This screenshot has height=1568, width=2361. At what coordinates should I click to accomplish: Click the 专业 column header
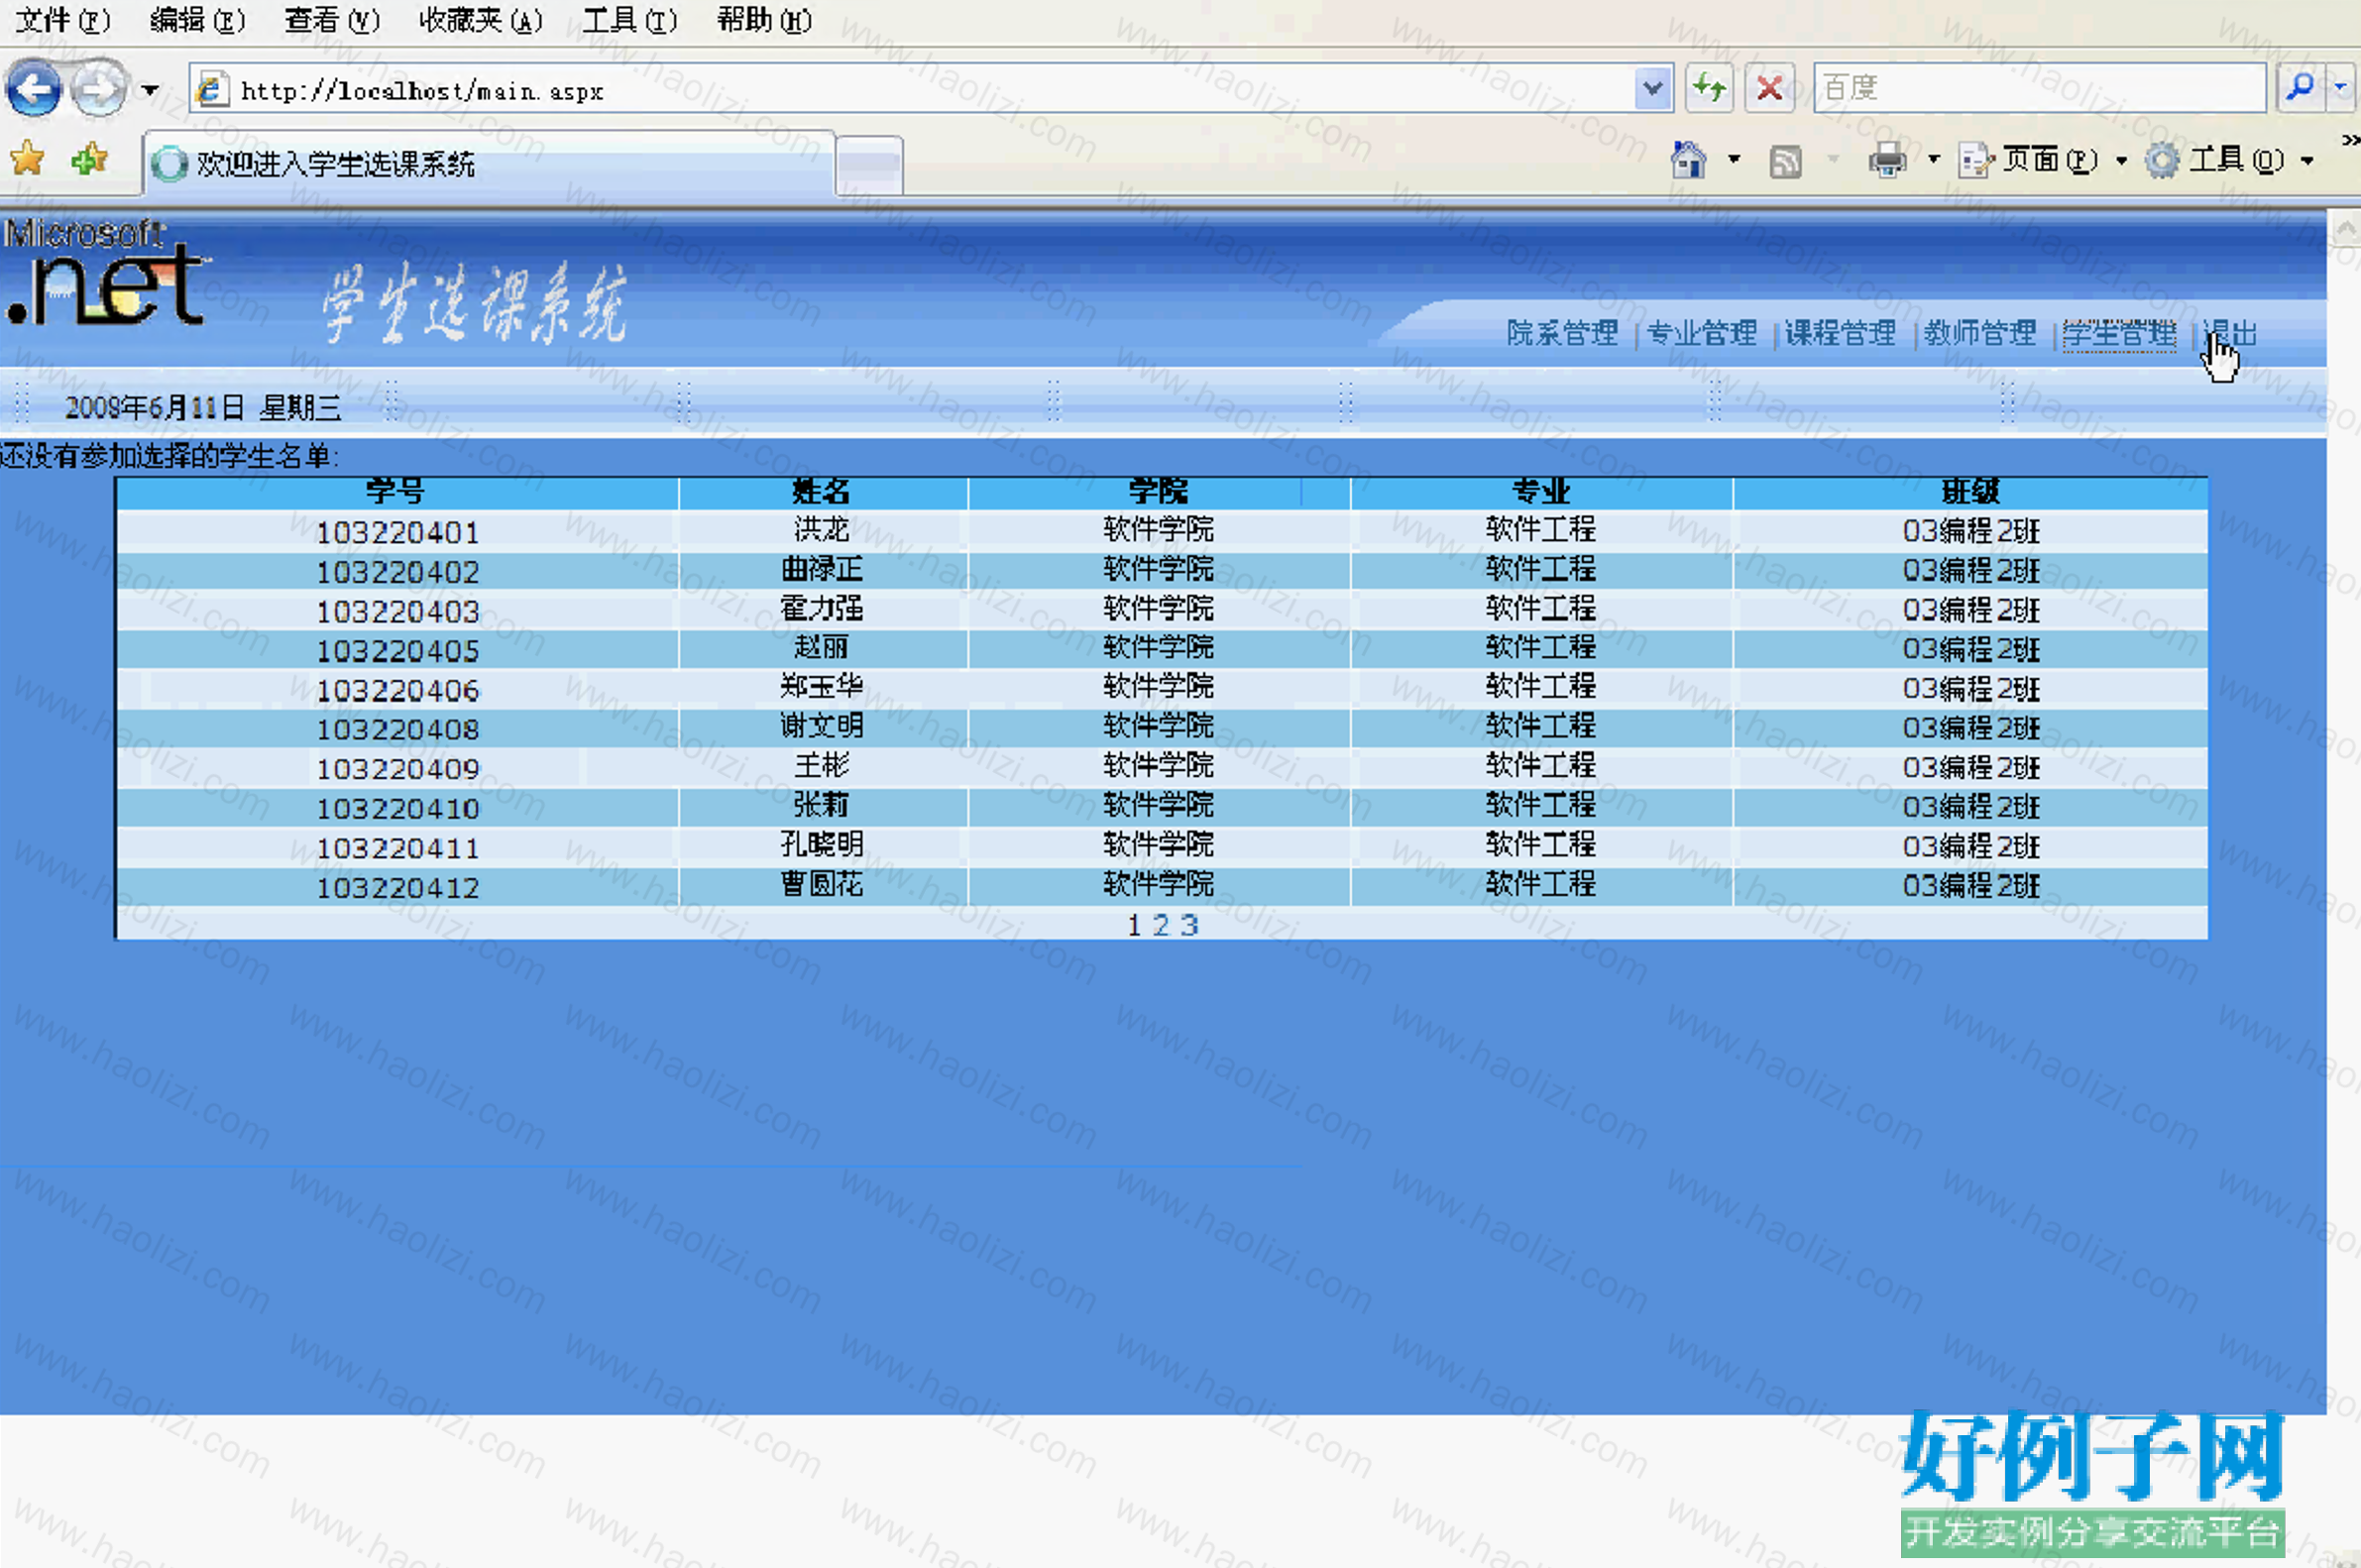coord(1540,491)
